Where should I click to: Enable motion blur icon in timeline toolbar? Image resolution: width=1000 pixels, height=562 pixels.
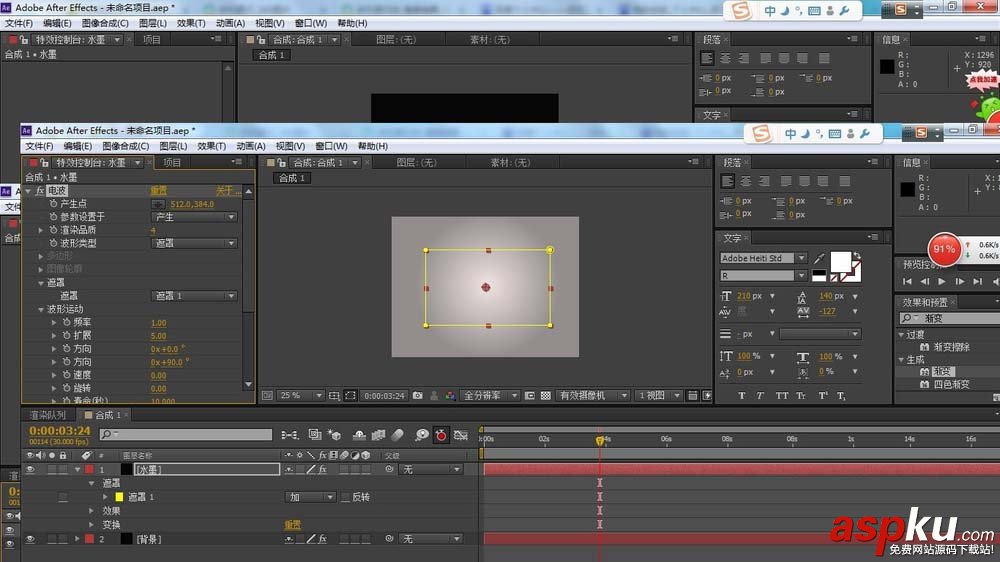click(397, 435)
